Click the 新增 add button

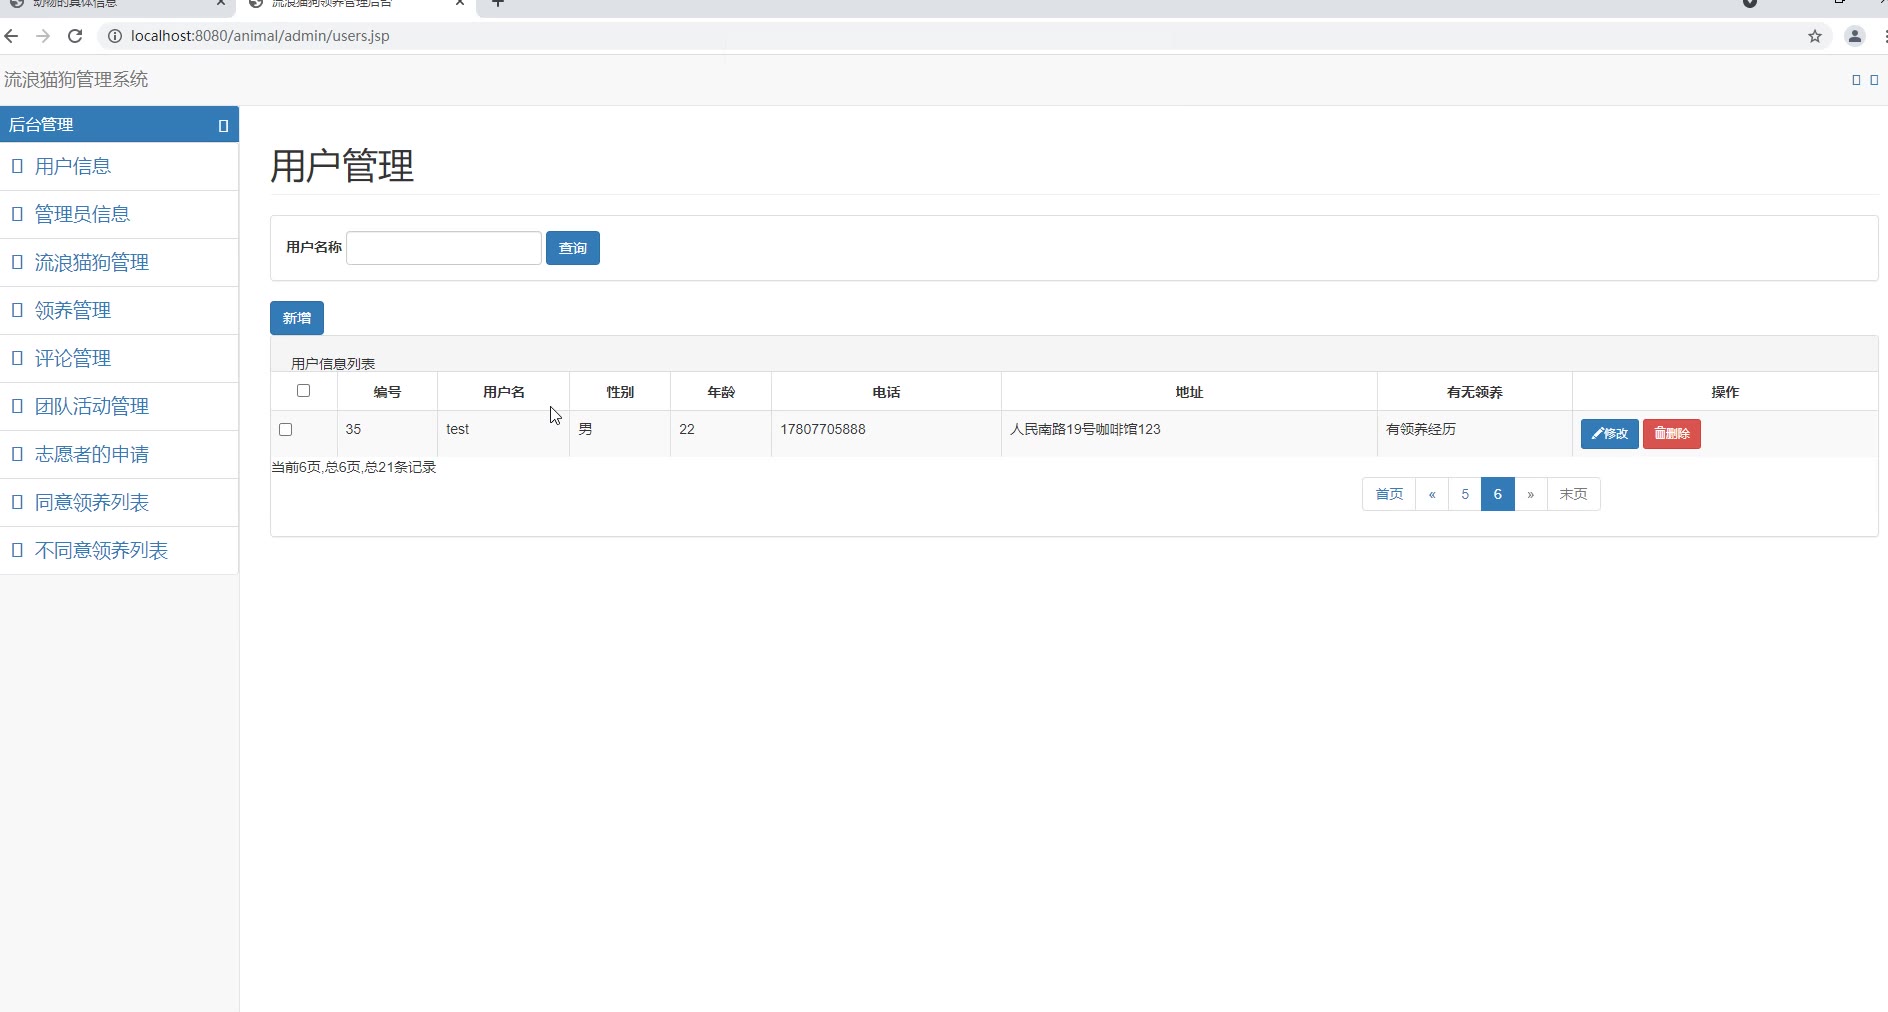[297, 318]
